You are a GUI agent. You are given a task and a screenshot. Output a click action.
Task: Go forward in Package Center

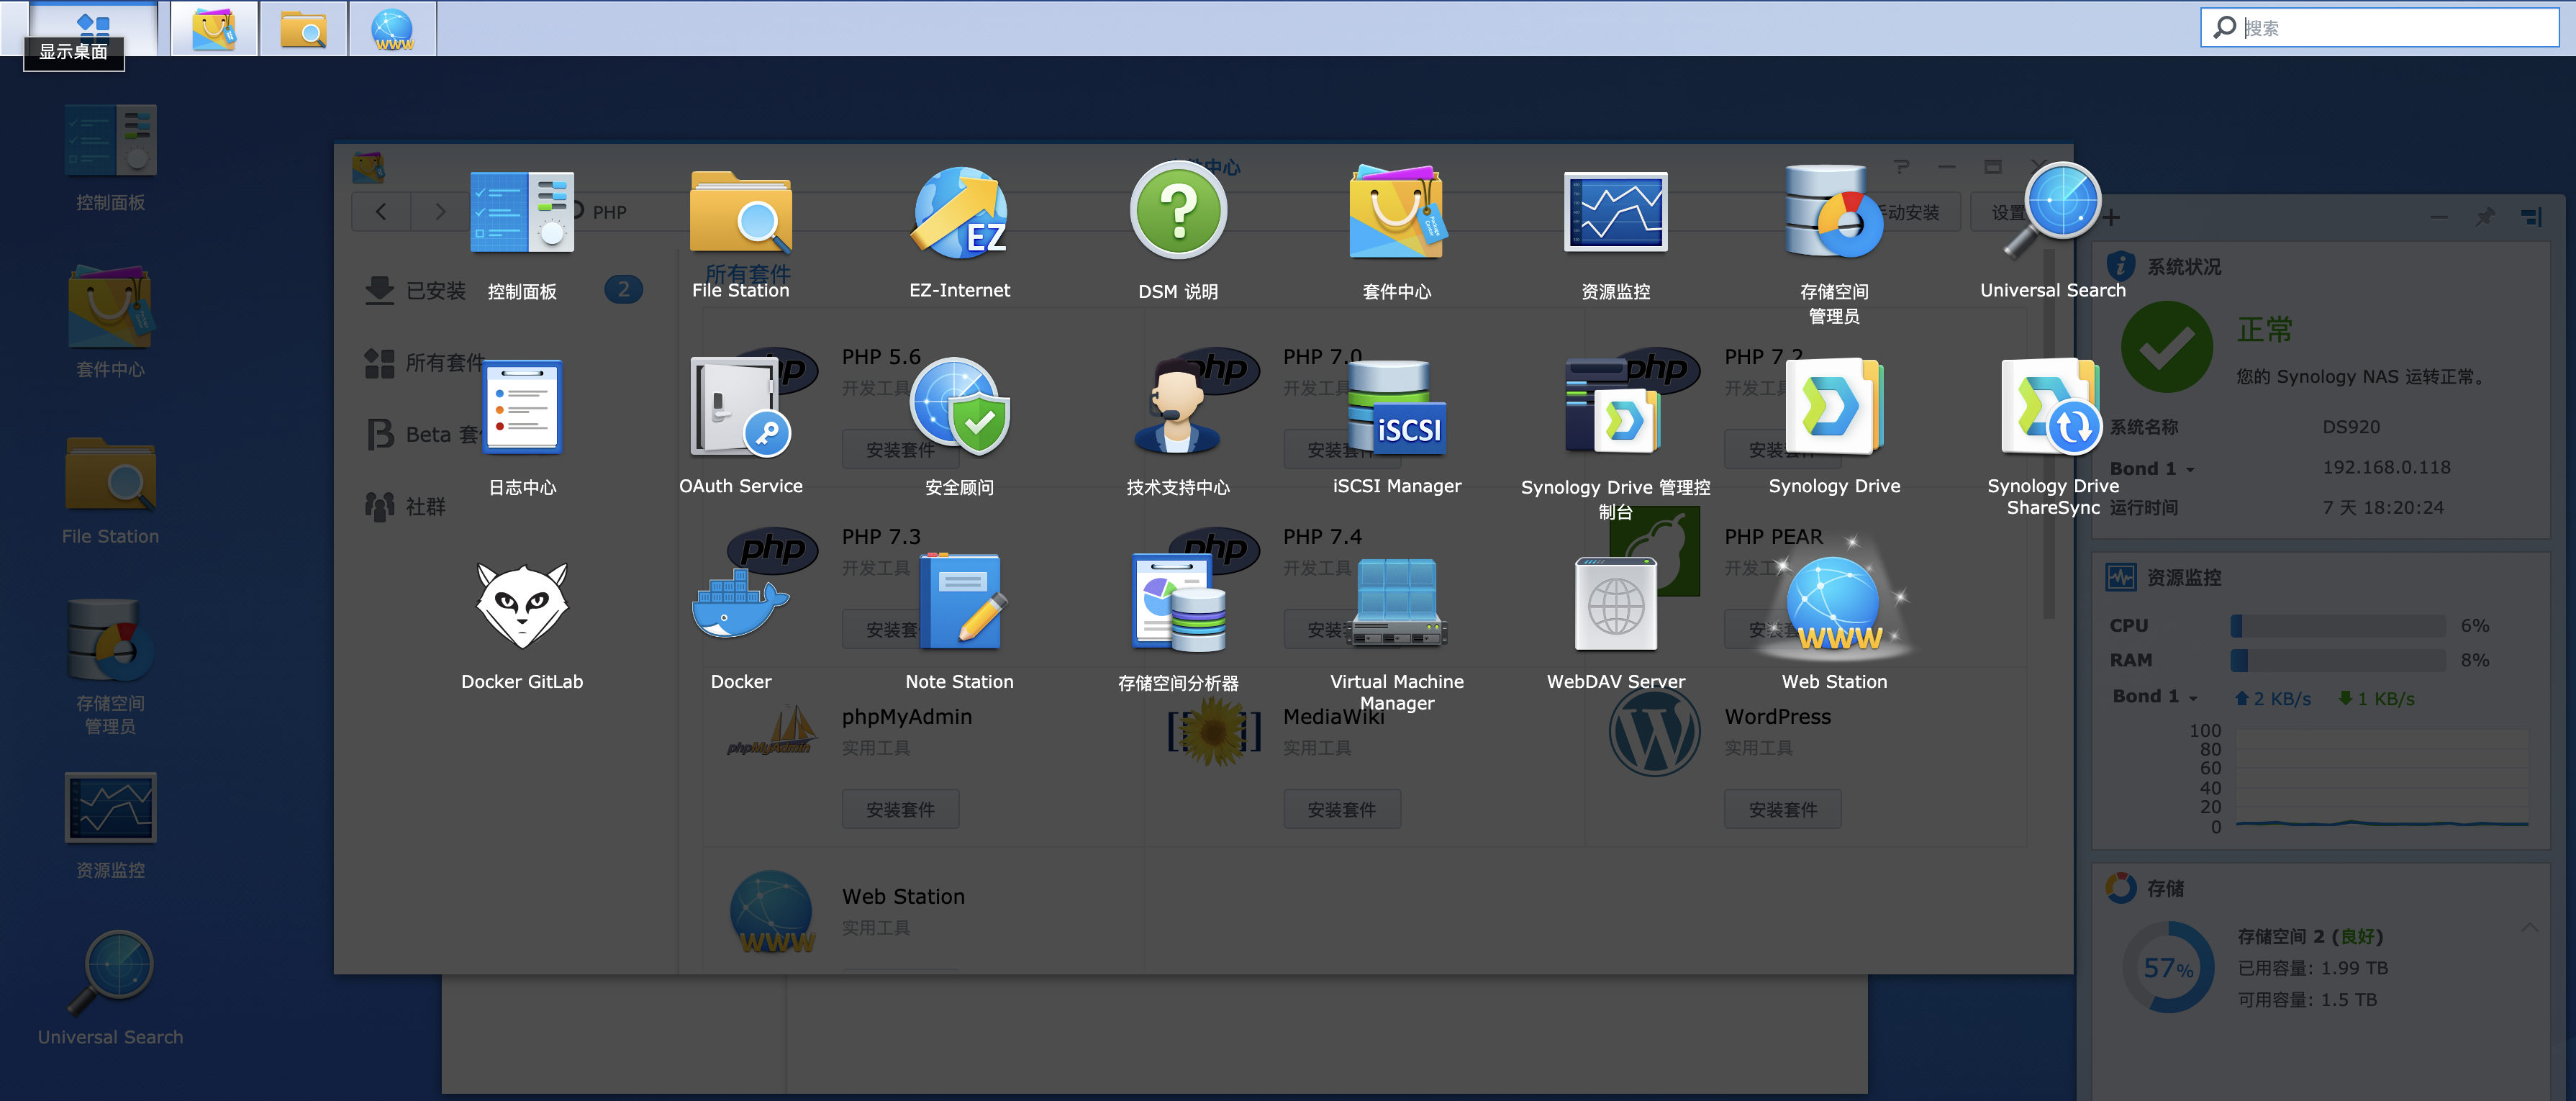coord(439,211)
